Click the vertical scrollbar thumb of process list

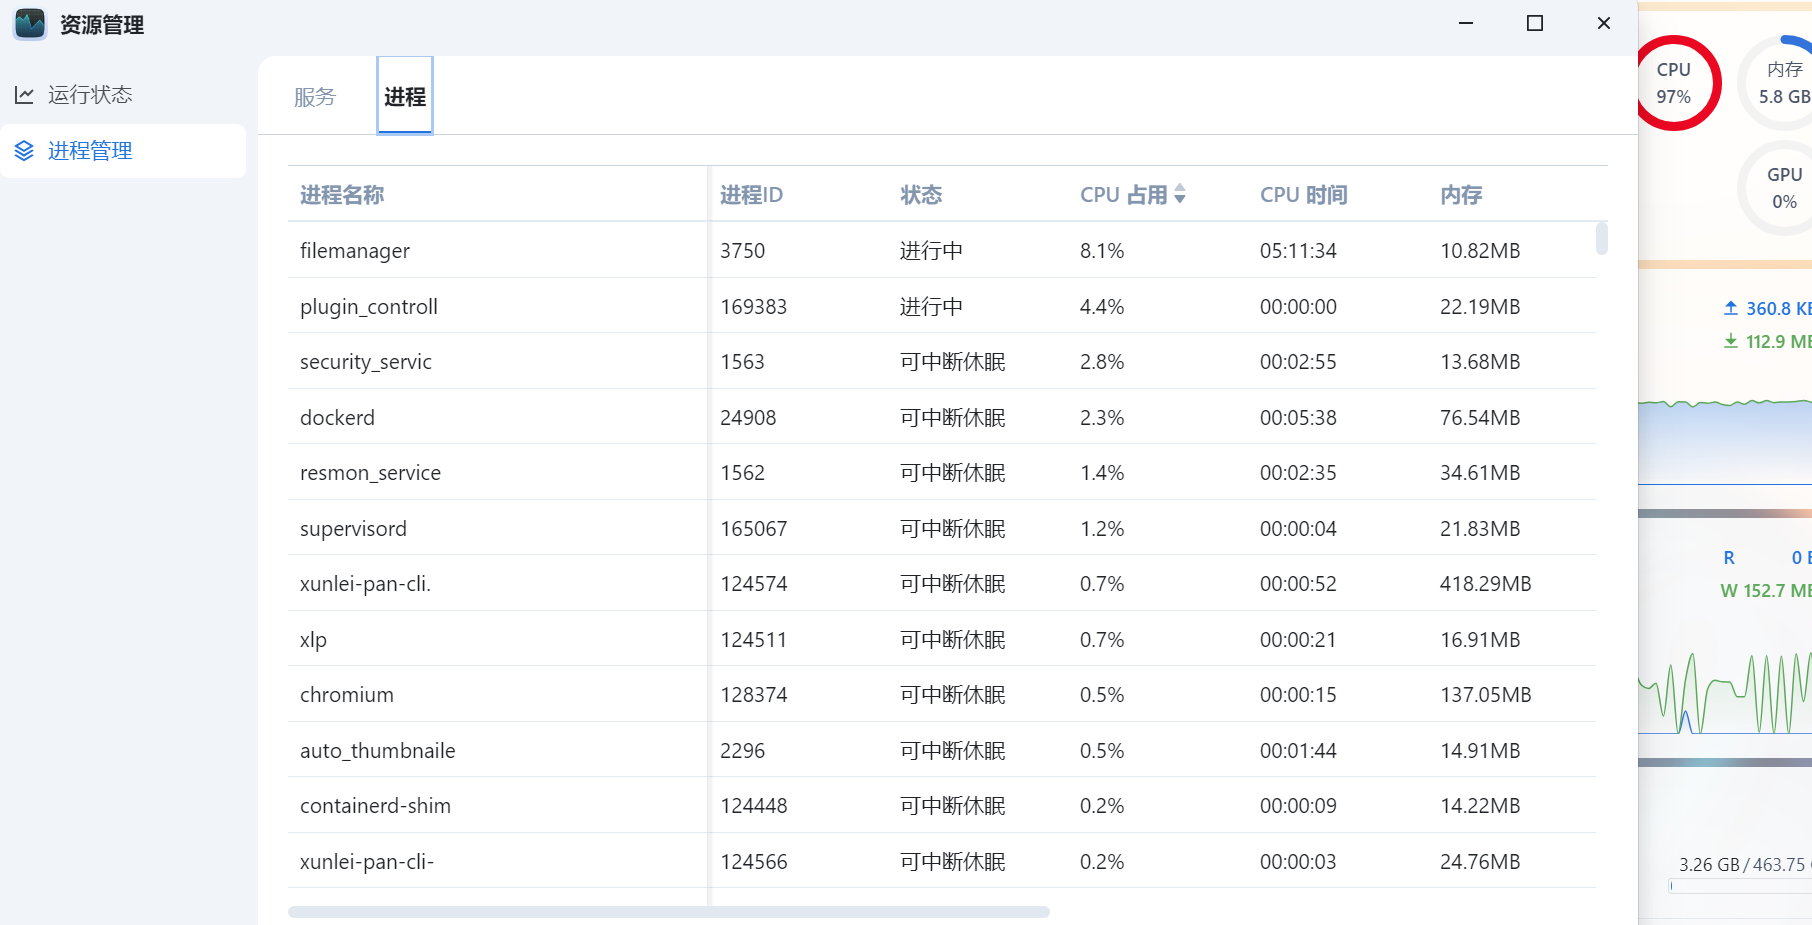[1601, 239]
